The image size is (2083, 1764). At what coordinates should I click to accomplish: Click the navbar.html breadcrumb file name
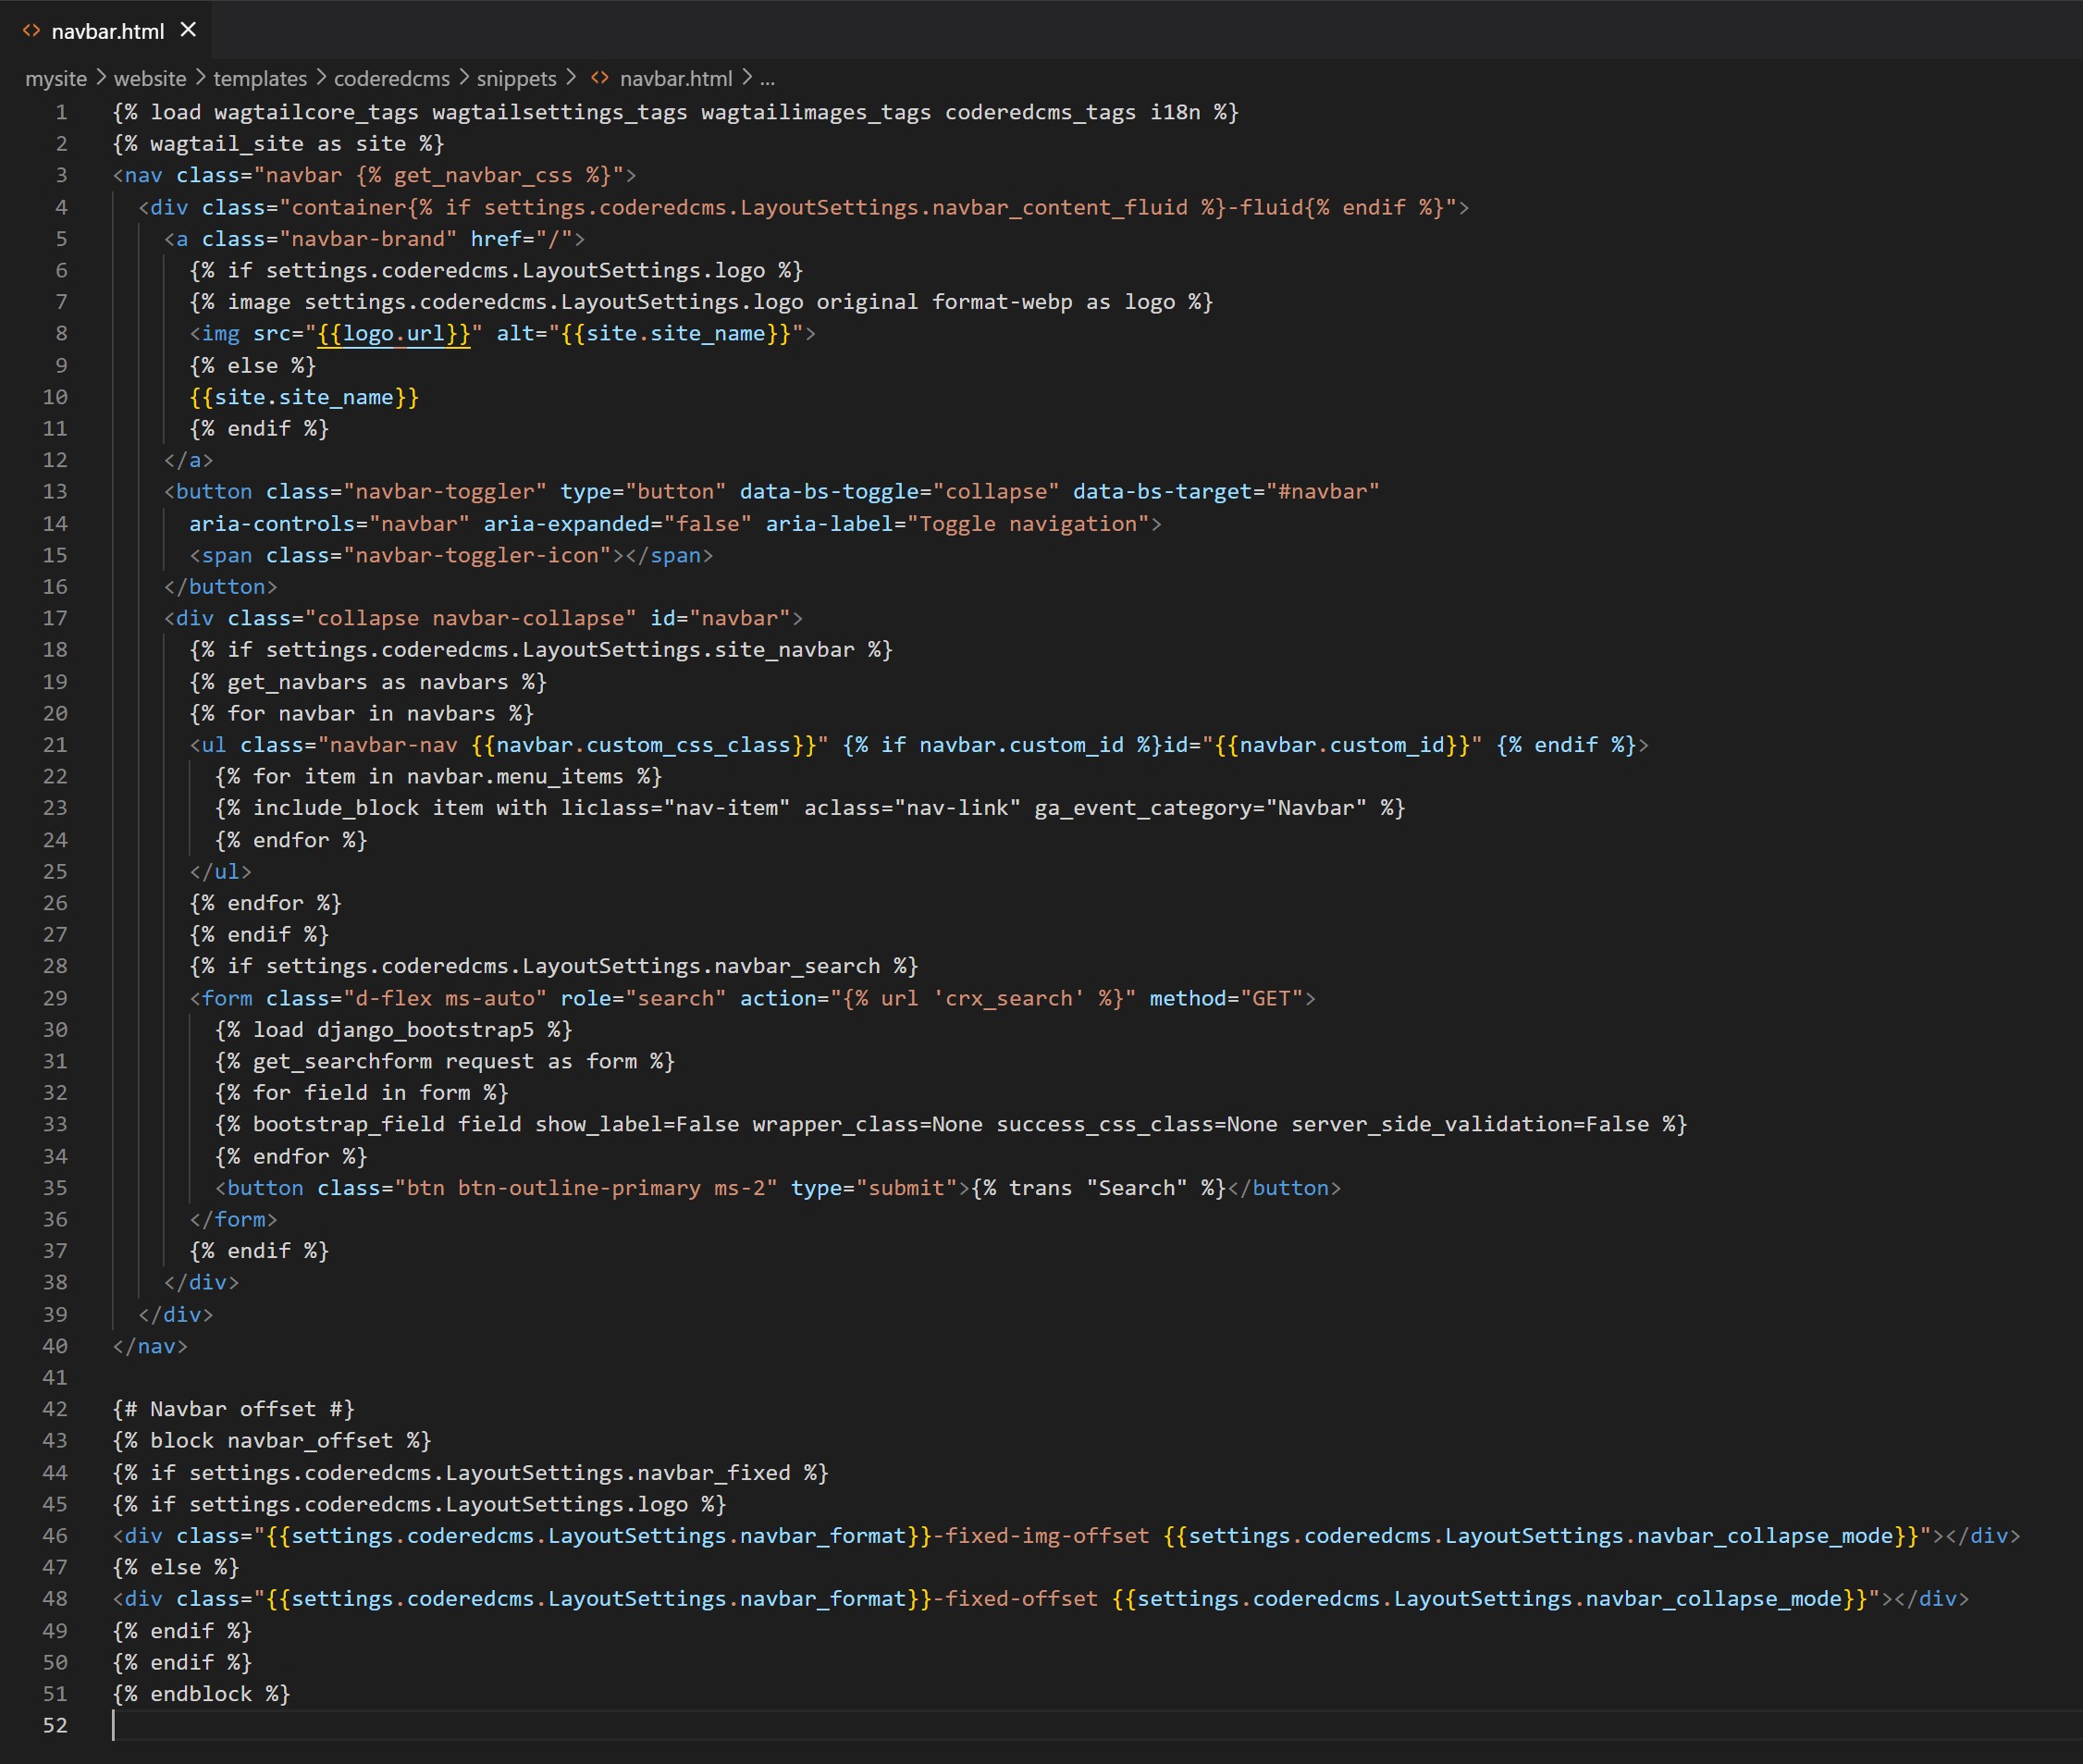point(676,78)
